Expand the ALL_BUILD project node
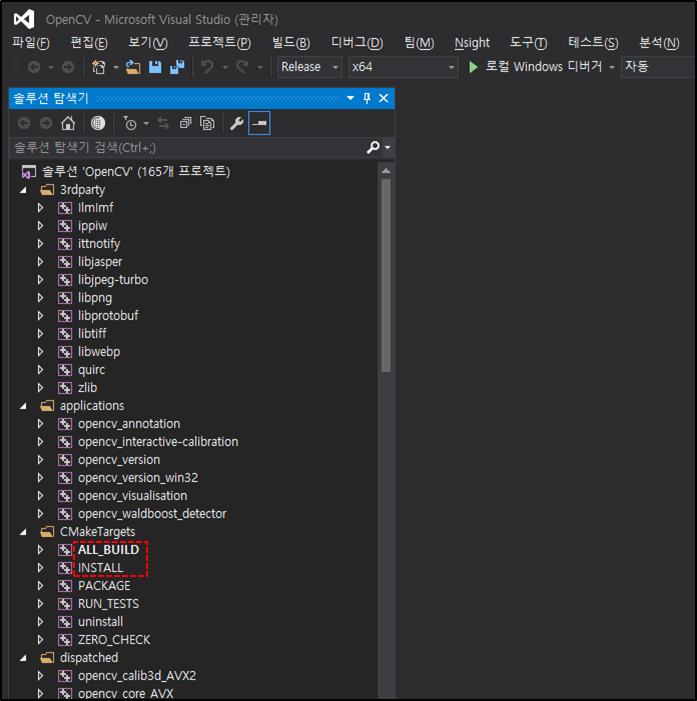 click(x=40, y=550)
